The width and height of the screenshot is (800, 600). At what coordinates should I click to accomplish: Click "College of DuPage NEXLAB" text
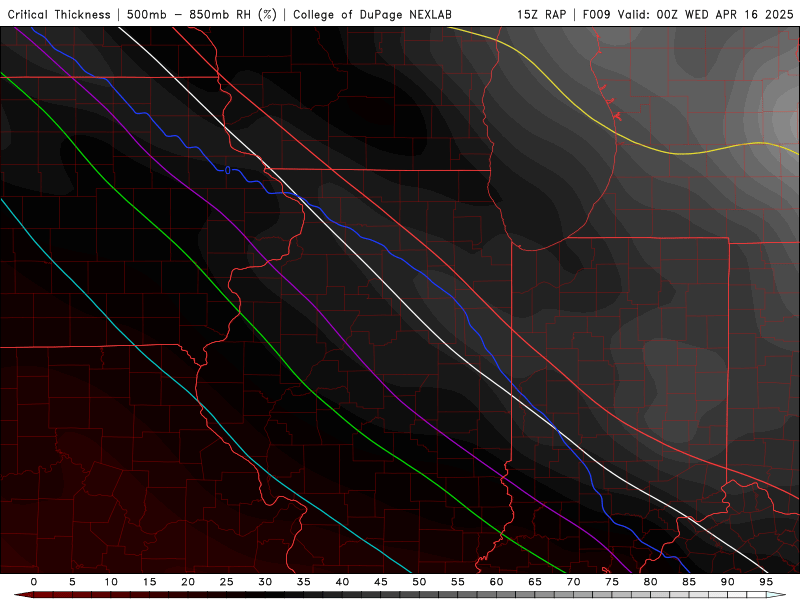click(372, 14)
